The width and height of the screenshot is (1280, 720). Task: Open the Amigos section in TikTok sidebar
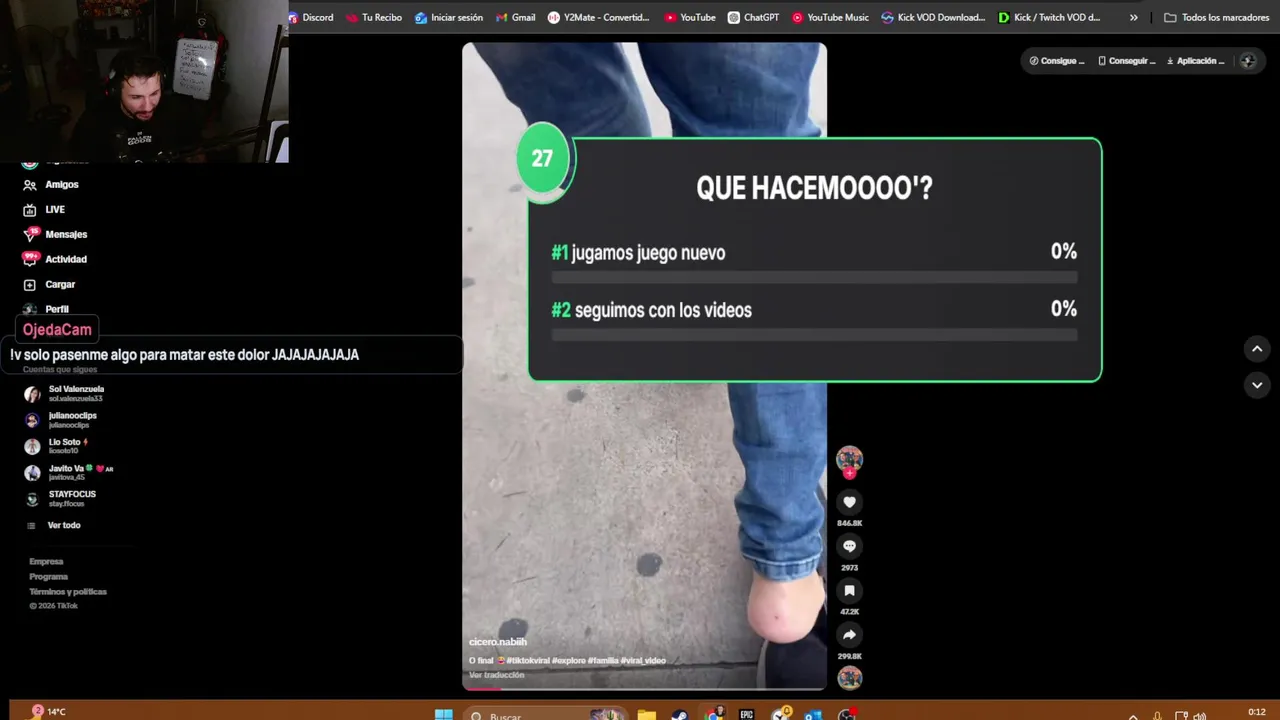pyautogui.click(x=50, y=185)
